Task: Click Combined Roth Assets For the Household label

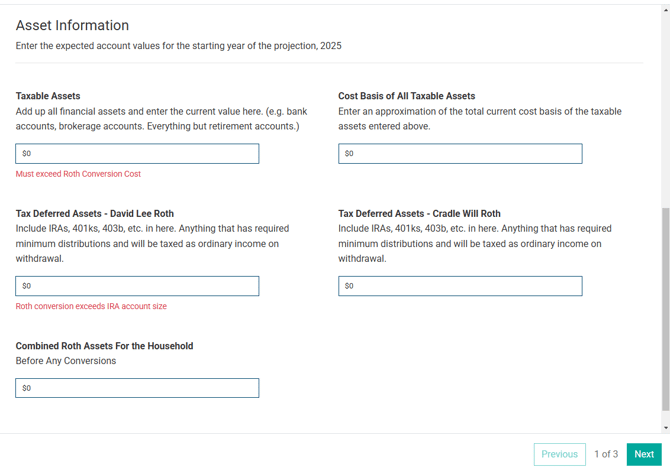Action: coord(104,346)
